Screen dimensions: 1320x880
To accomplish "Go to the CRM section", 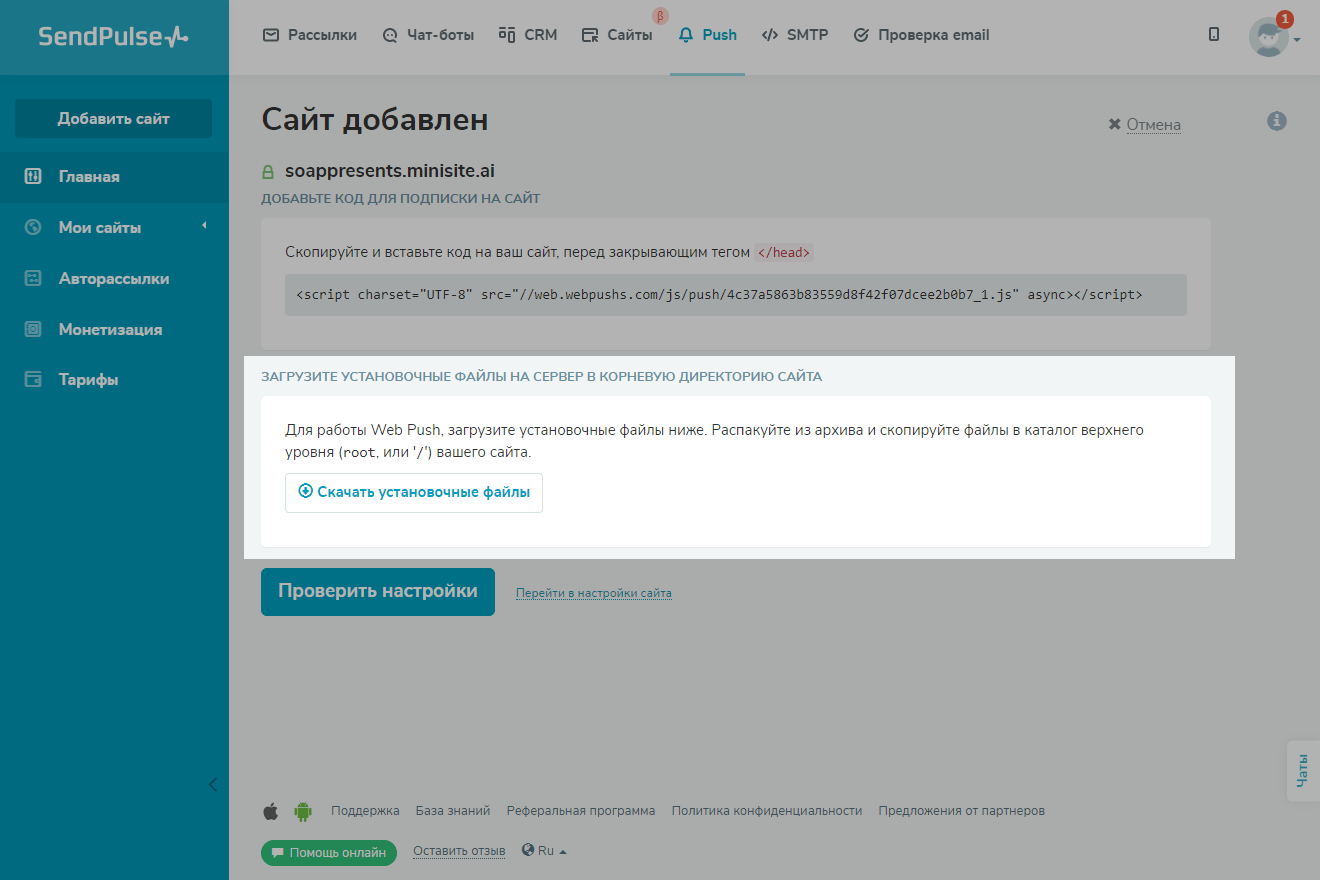I will click(x=528, y=35).
